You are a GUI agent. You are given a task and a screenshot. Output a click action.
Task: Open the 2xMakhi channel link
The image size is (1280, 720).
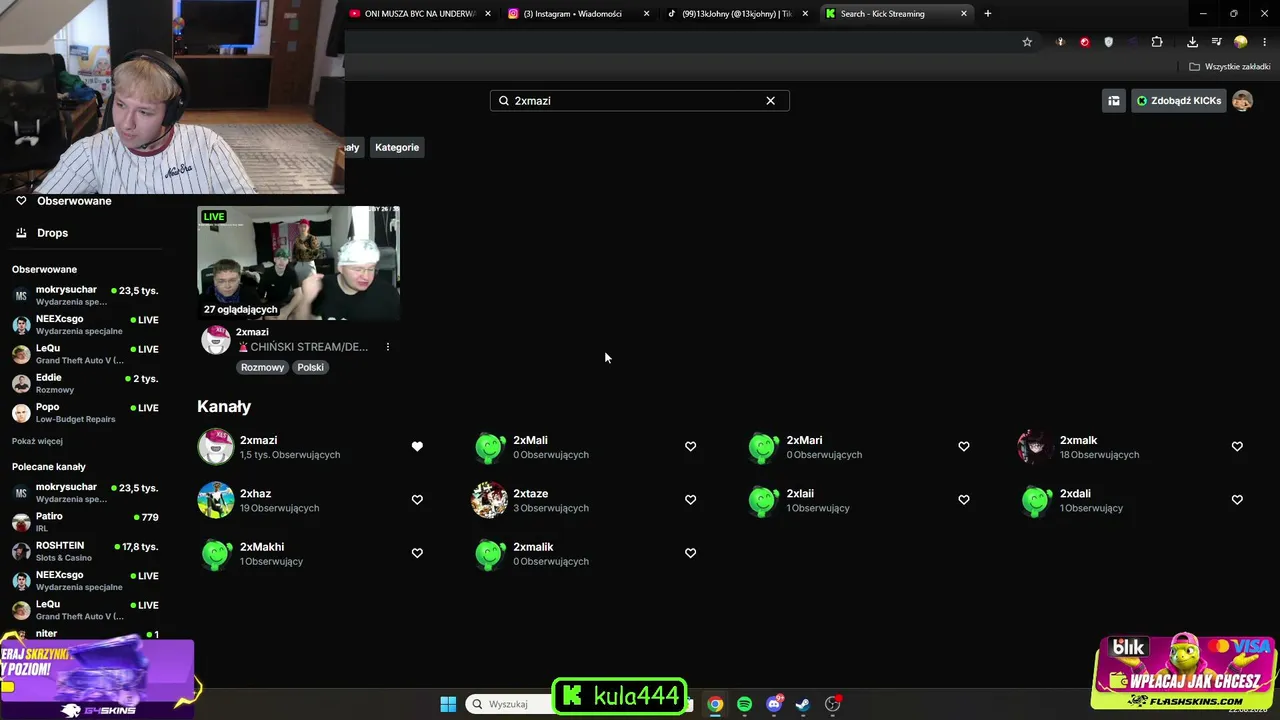point(262,547)
